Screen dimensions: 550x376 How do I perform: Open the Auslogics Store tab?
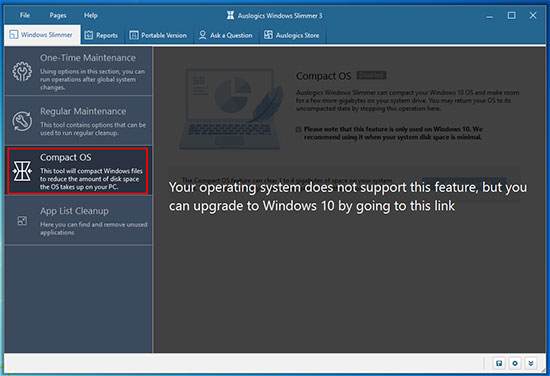click(x=292, y=35)
